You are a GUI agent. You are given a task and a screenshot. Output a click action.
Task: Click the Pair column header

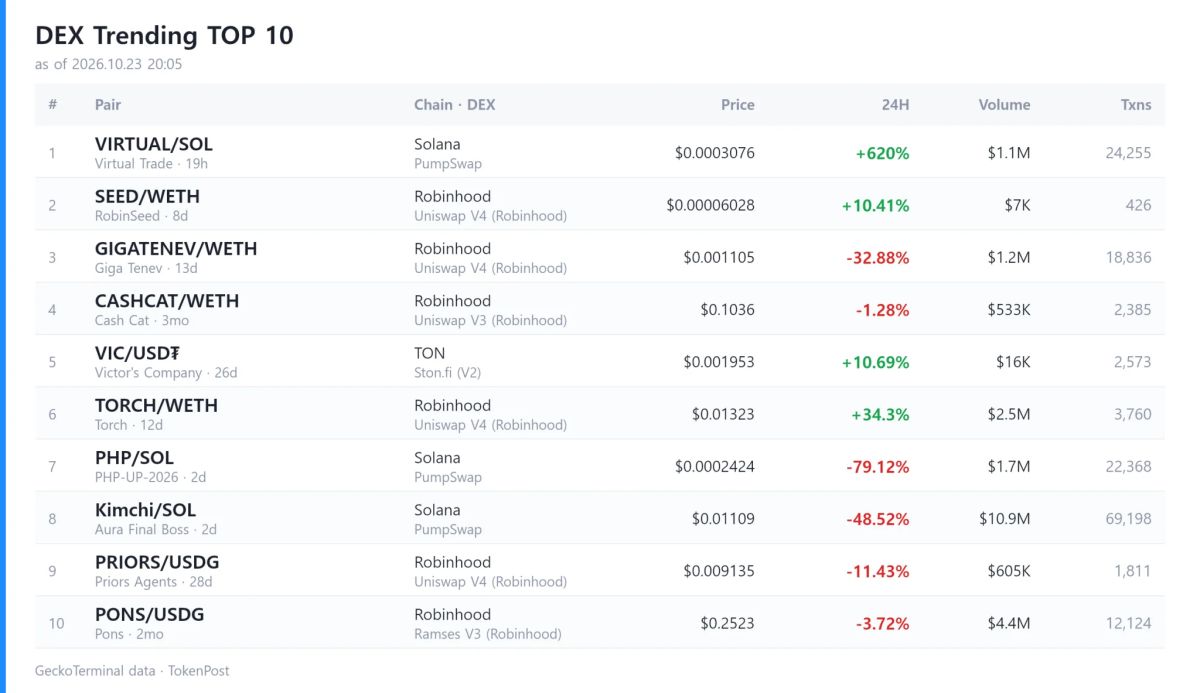(x=108, y=104)
